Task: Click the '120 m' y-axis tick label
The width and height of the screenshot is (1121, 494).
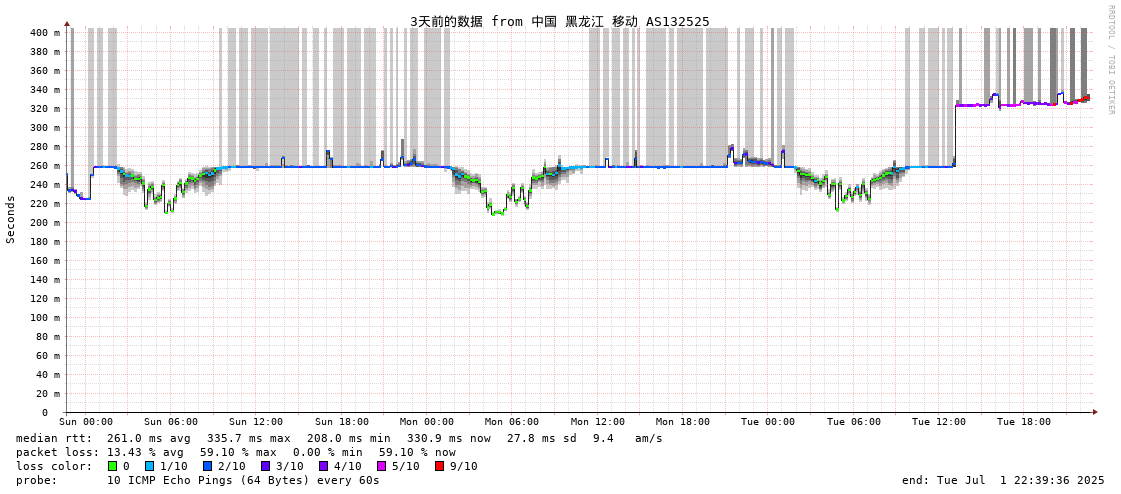Action: click(x=45, y=298)
